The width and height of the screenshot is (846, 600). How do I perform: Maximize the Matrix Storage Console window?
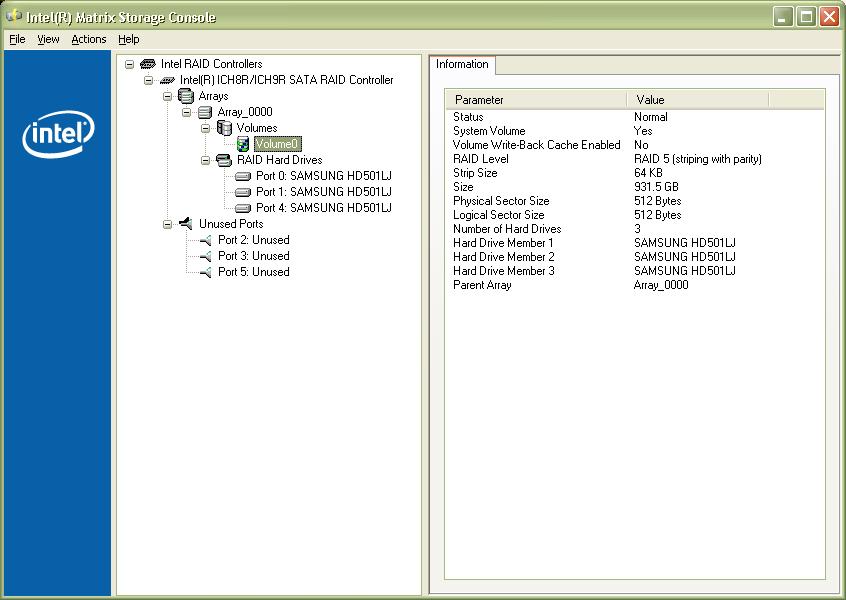click(806, 17)
